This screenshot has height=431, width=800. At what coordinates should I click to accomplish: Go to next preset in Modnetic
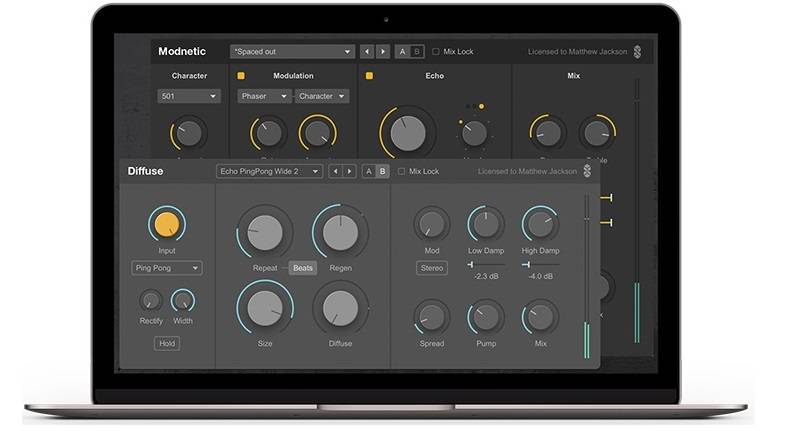coord(382,51)
